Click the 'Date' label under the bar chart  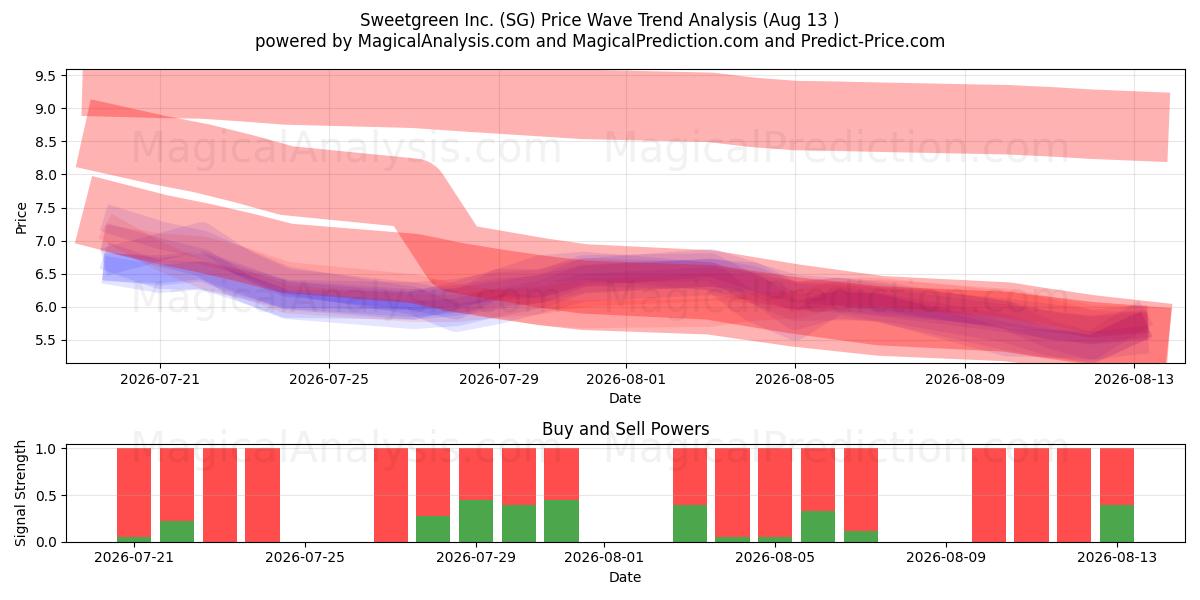(x=625, y=577)
